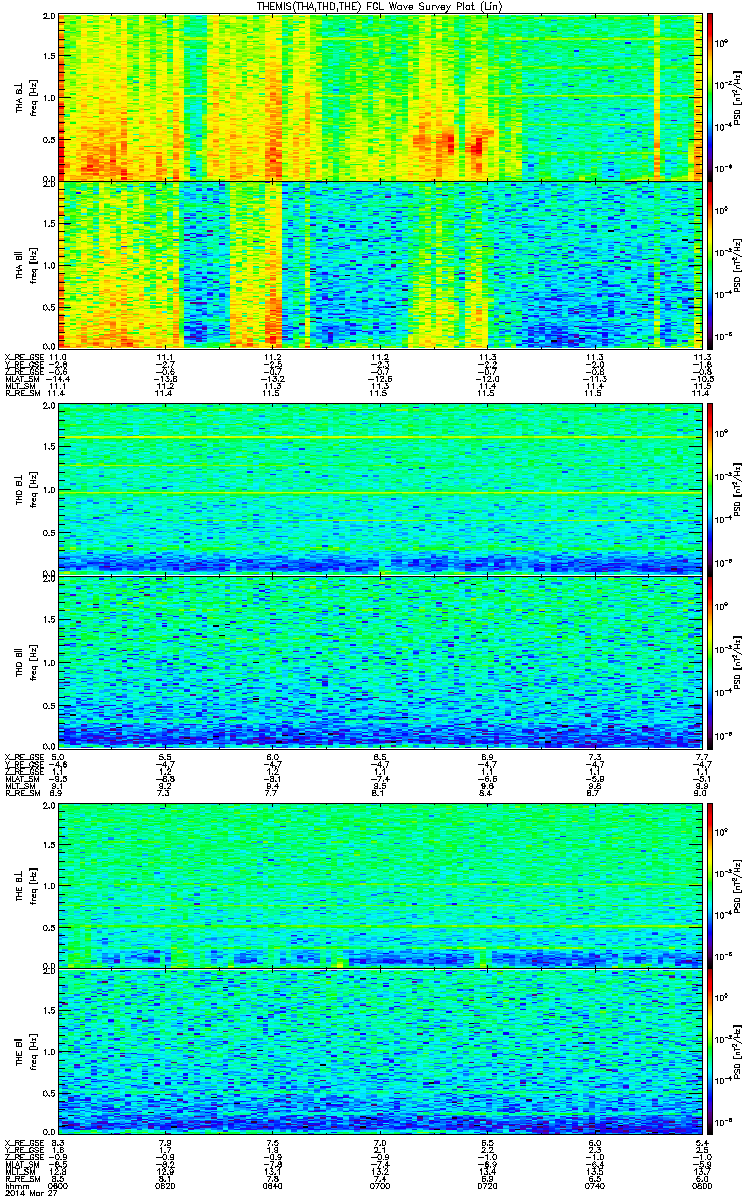Click the color bar of the THD B-parallel panel

point(710,661)
